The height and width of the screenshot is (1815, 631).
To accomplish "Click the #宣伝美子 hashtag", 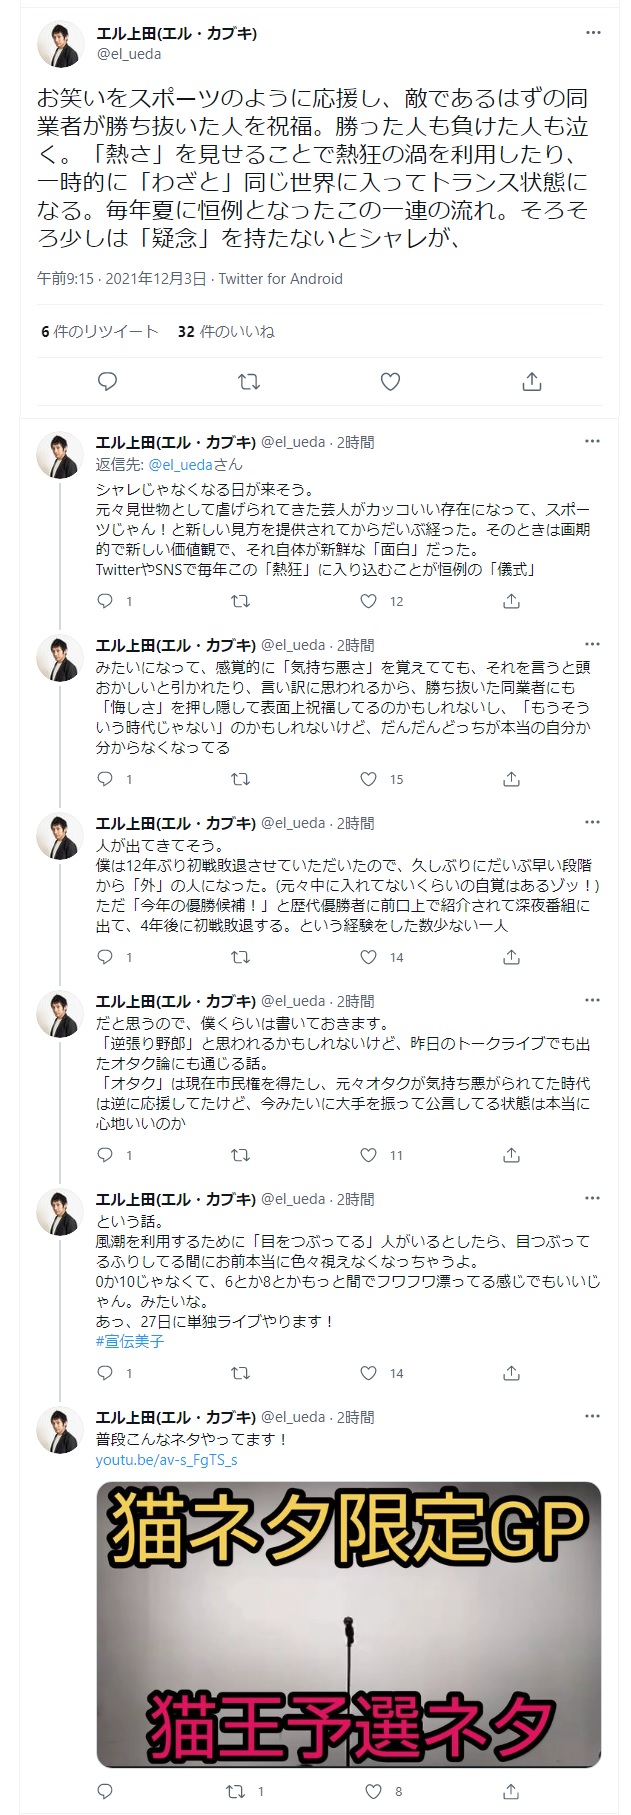I will (x=130, y=1341).
